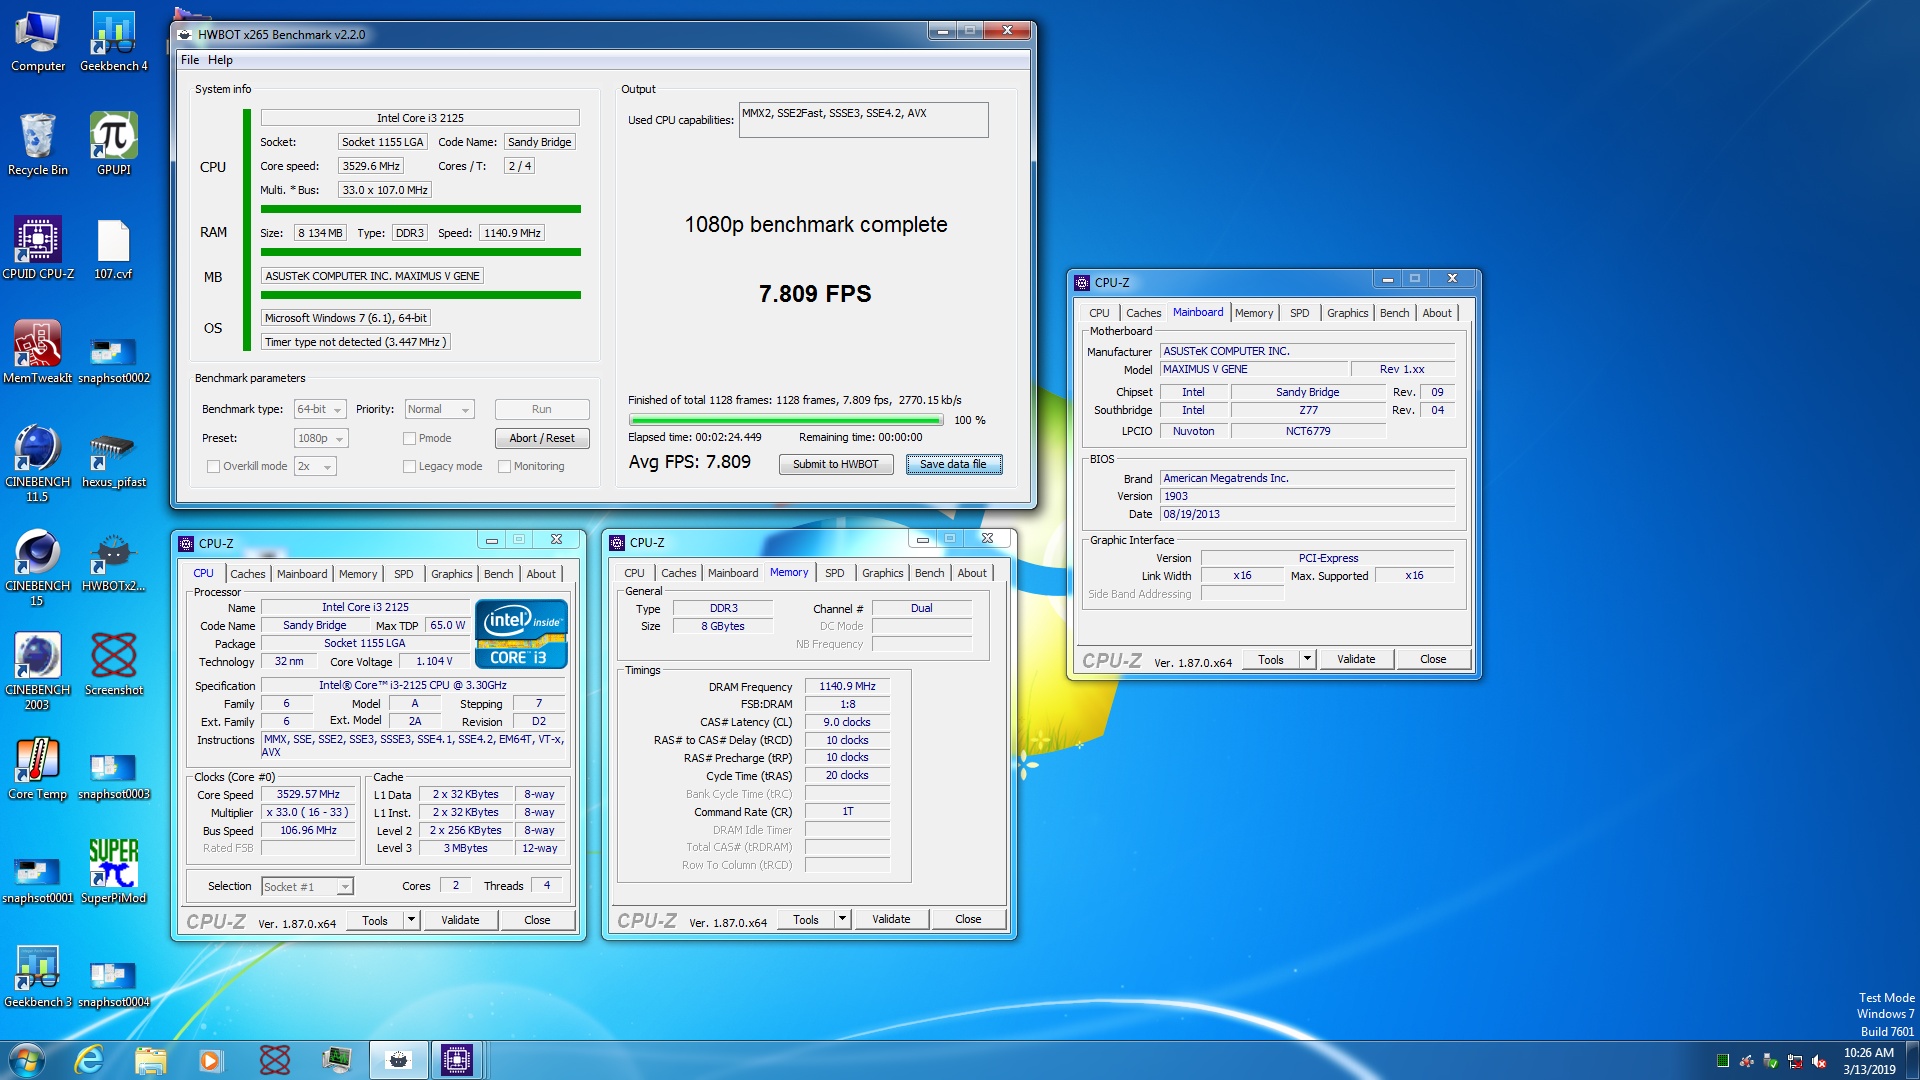This screenshot has height=1080, width=1920.
Task: Expand the Benchmark type 64-bit dropdown
Action: [320, 409]
